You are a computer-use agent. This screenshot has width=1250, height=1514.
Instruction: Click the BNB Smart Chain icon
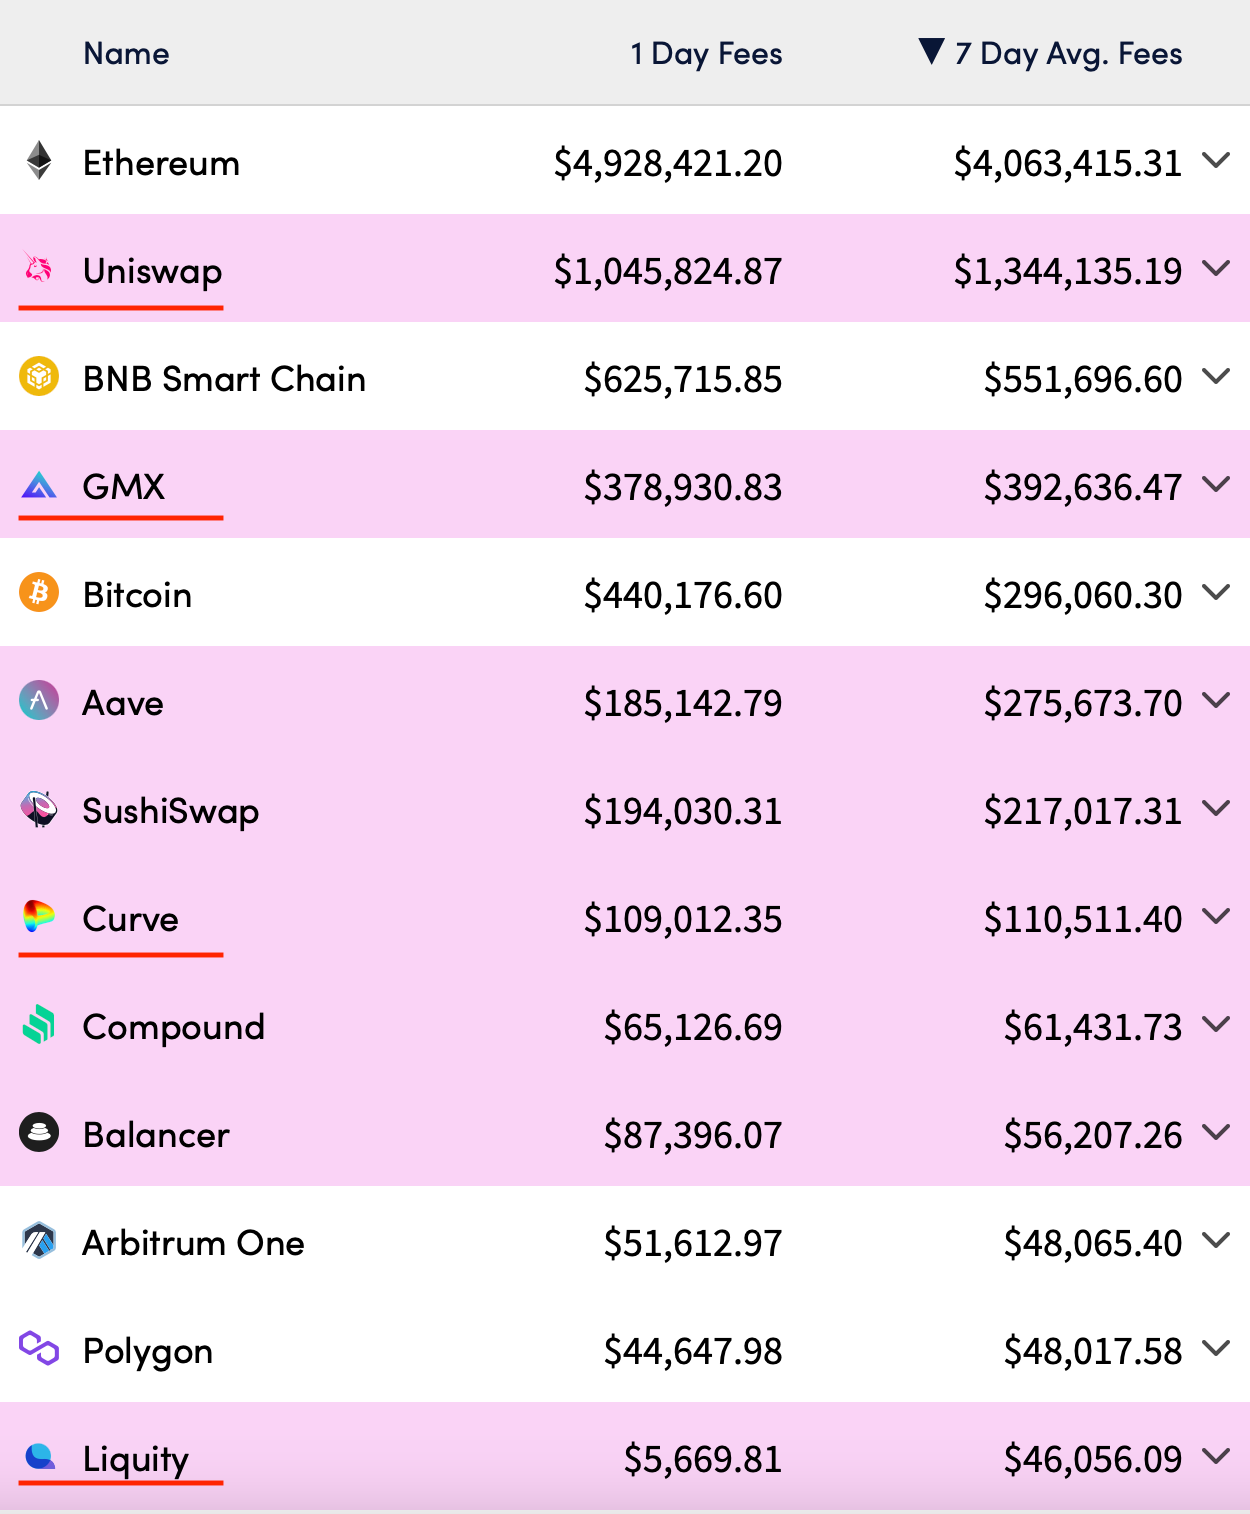pos(40,378)
